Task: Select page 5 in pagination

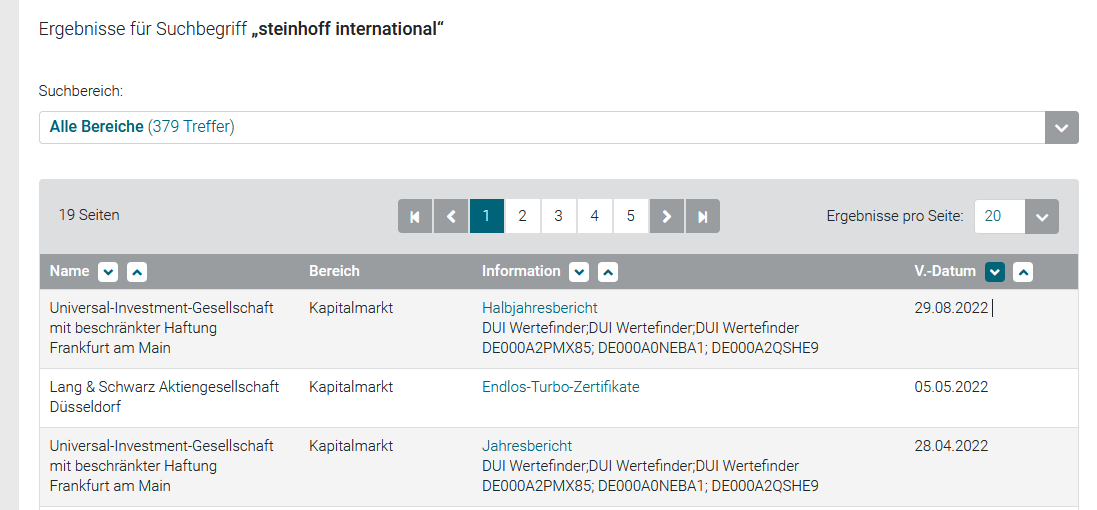Action: (x=630, y=216)
